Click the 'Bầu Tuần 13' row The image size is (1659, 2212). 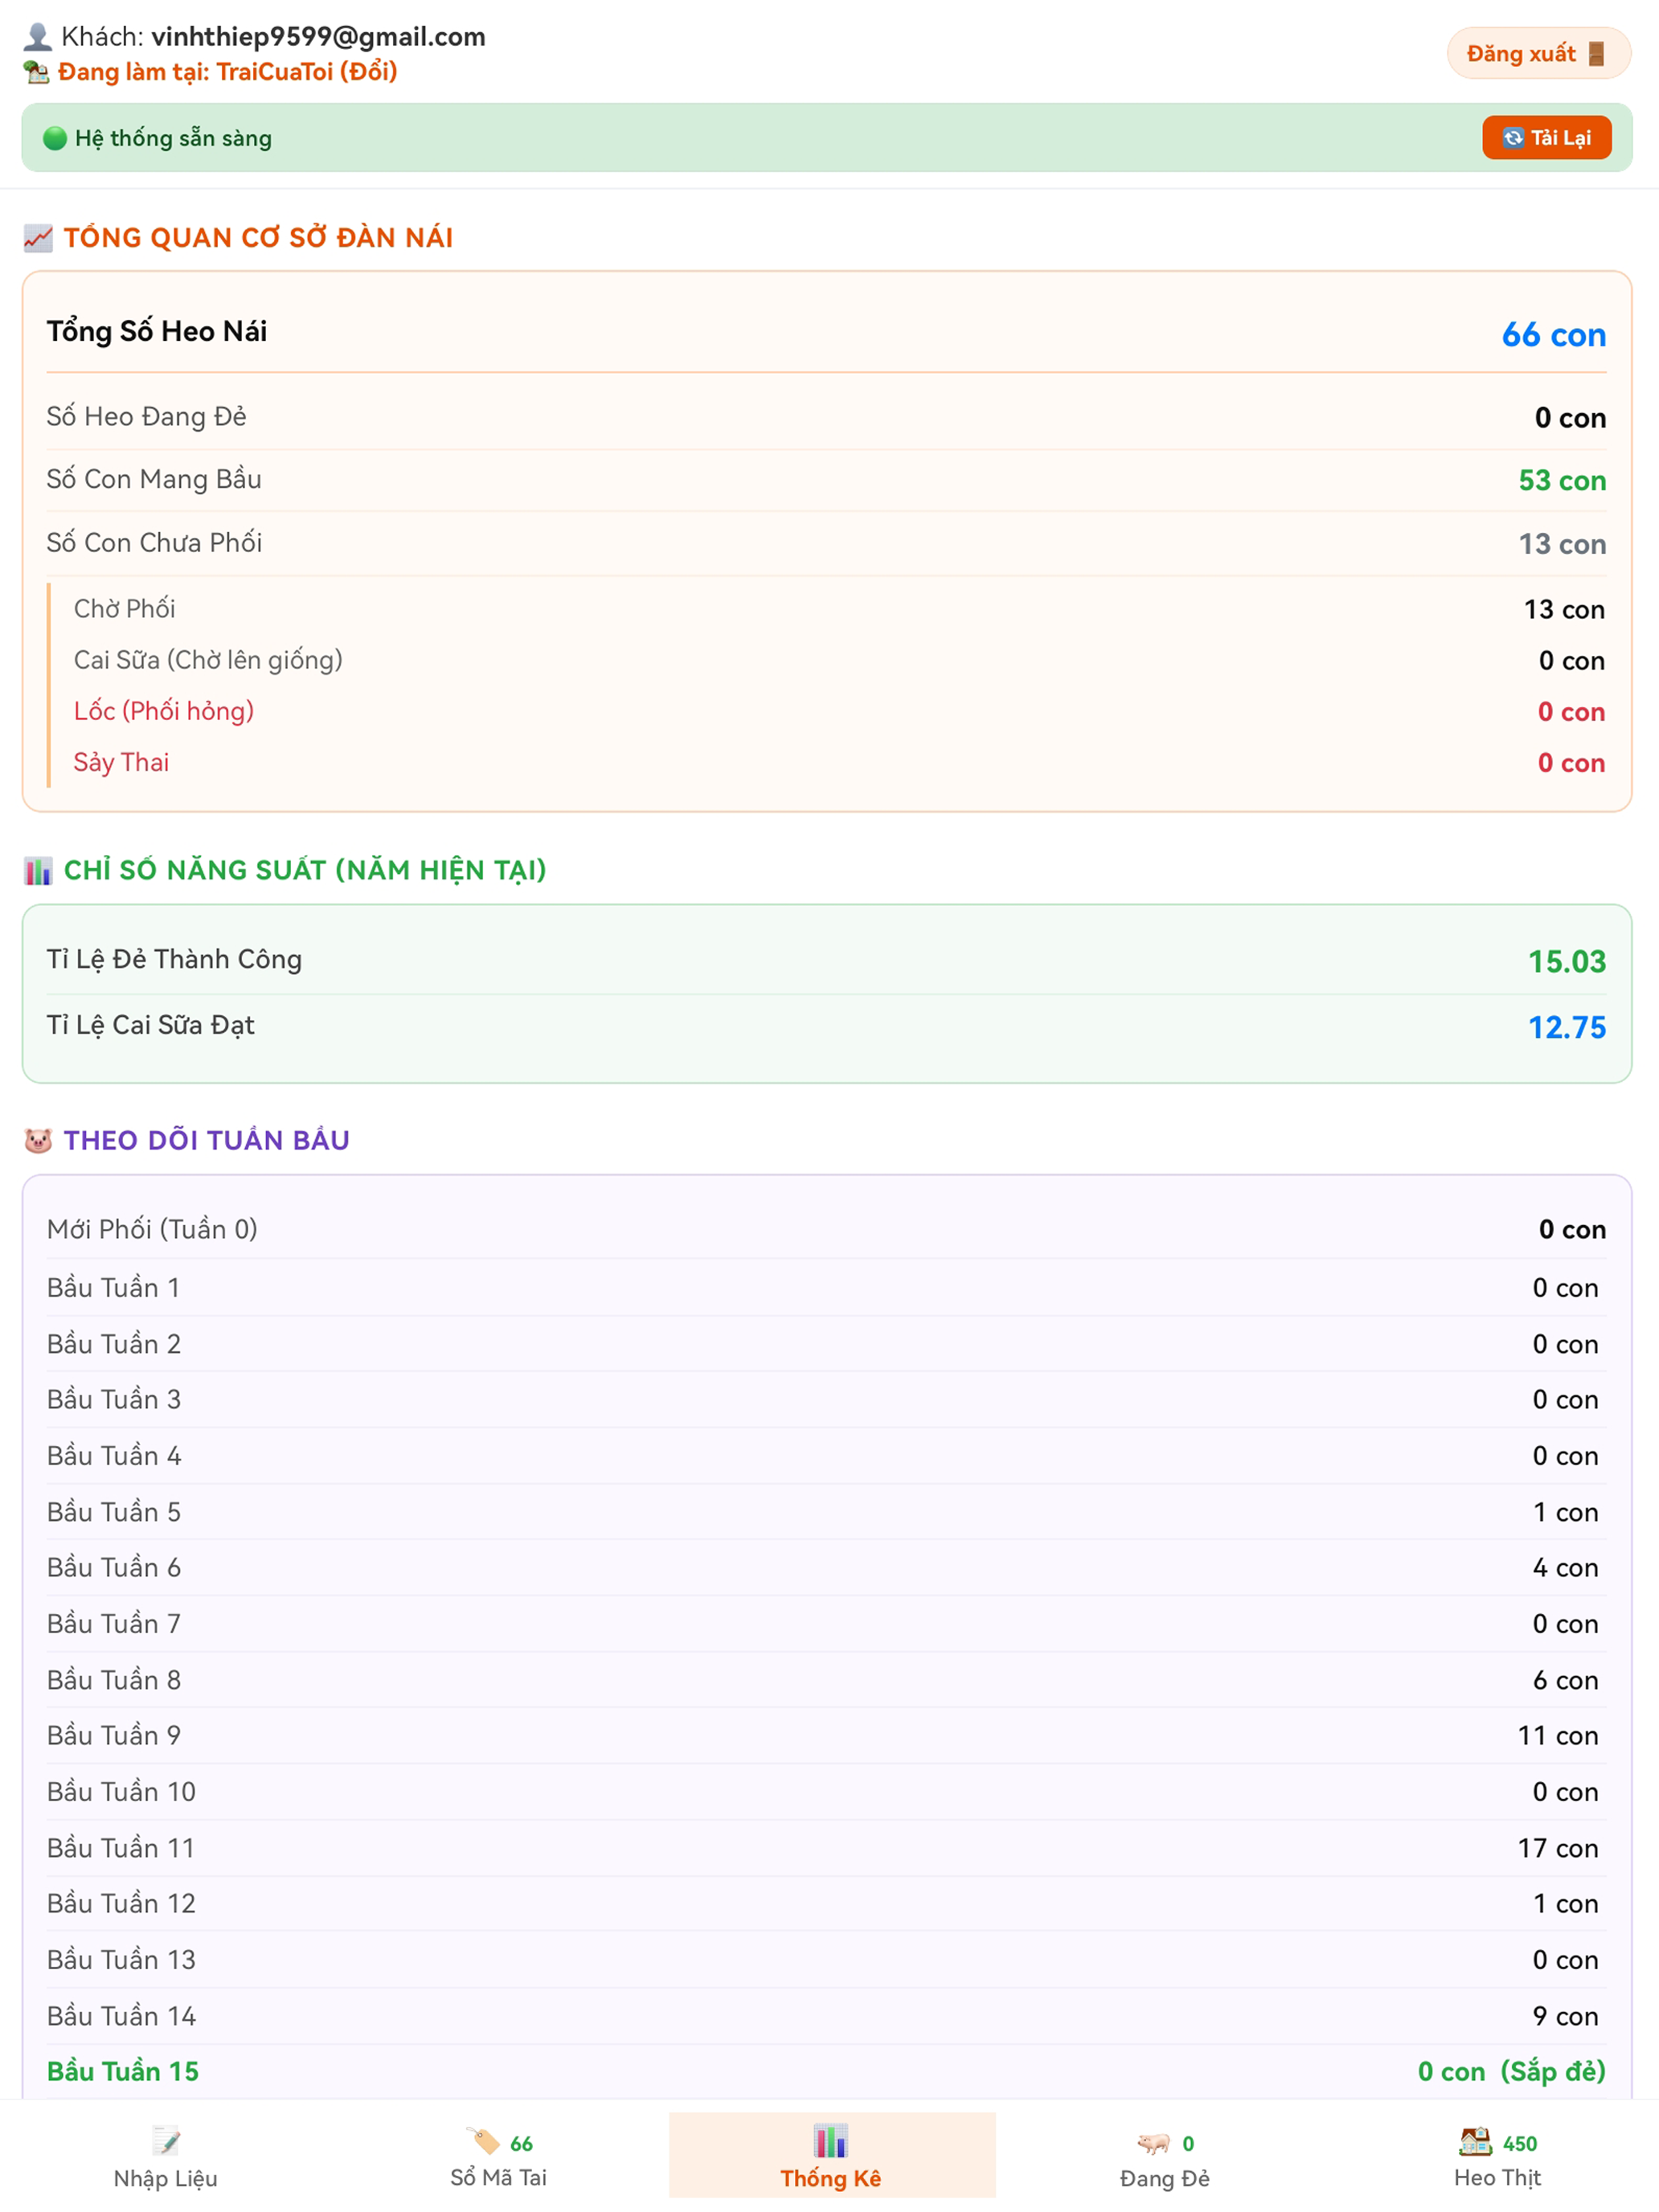[x=827, y=1959]
